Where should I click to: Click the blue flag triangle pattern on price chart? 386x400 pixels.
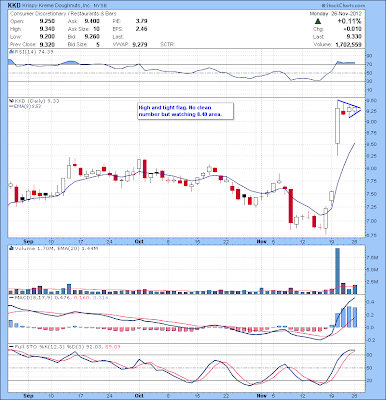coord(349,108)
